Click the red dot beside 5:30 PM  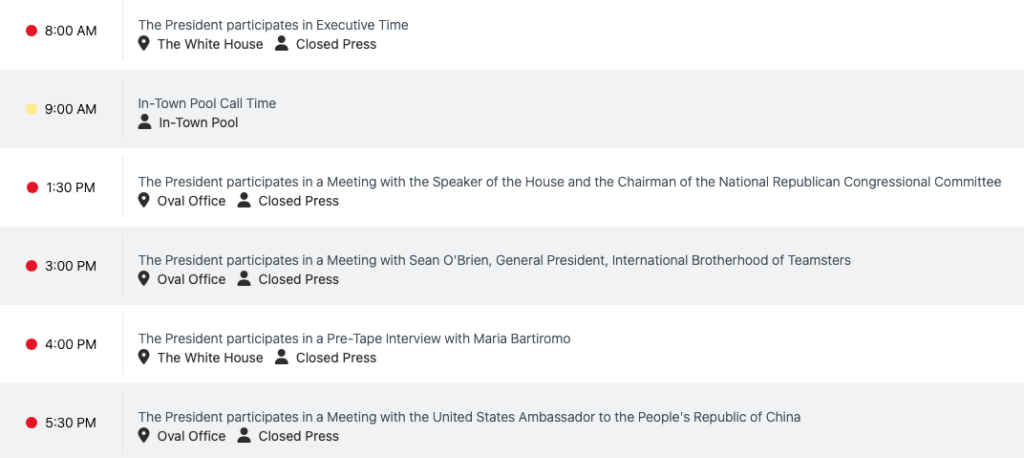pyautogui.click(x=31, y=423)
